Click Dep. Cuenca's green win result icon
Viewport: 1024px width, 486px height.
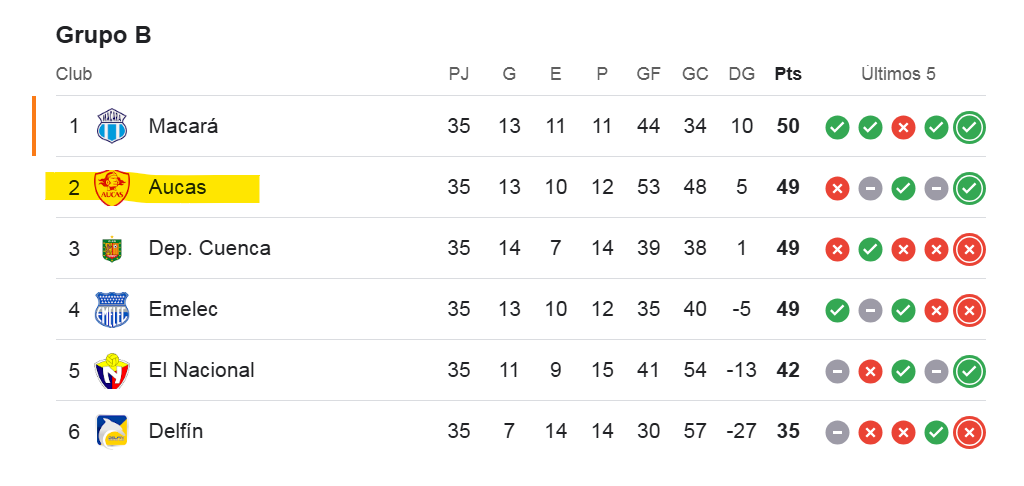[x=870, y=249]
